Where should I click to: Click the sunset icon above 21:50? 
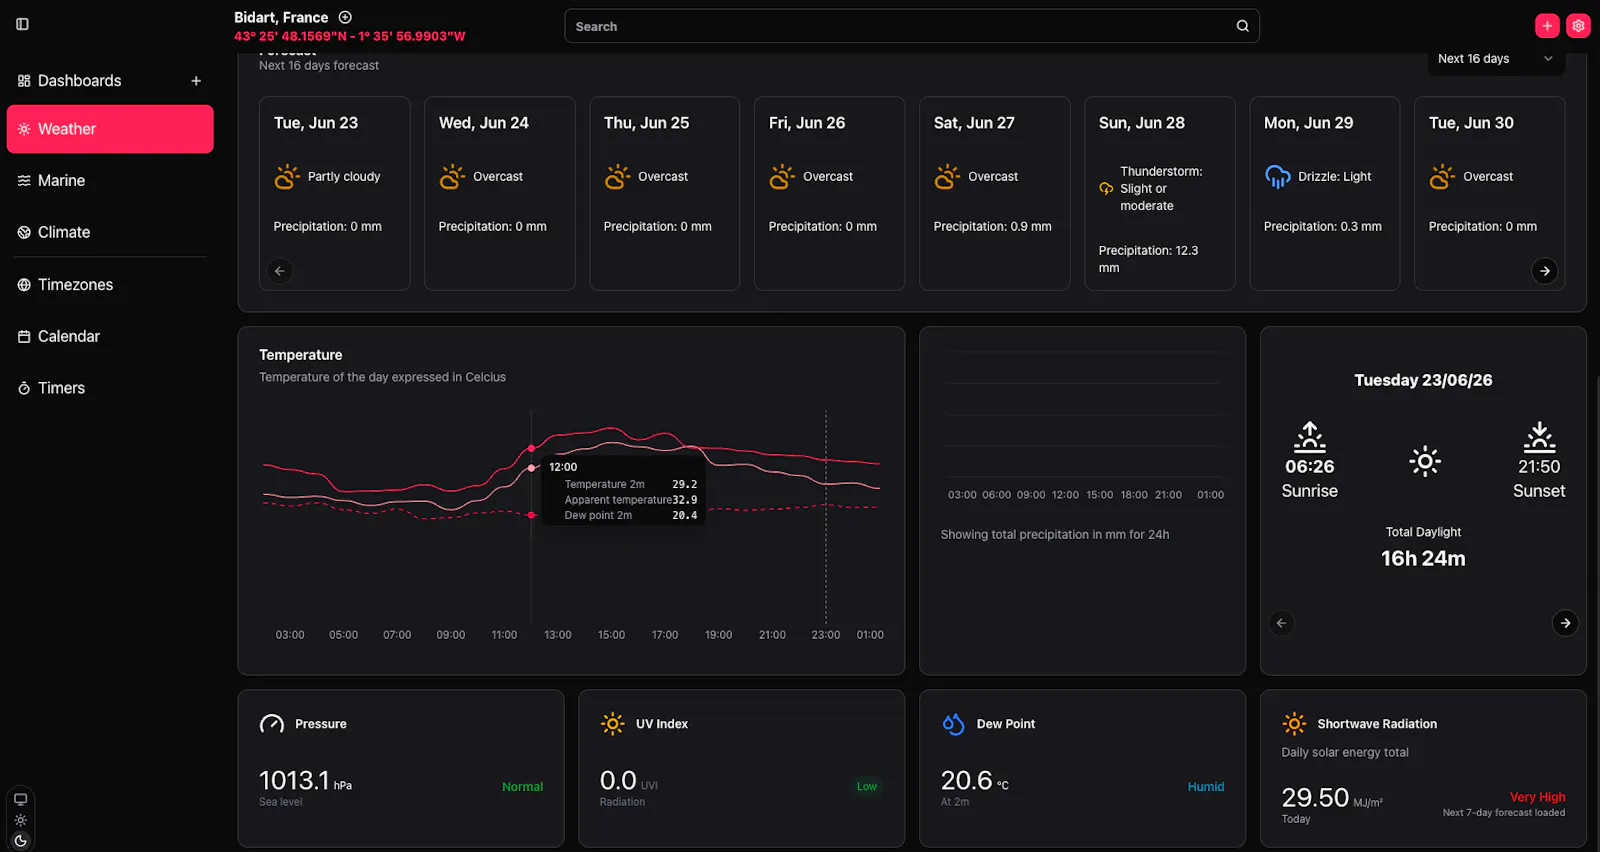coord(1539,437)
